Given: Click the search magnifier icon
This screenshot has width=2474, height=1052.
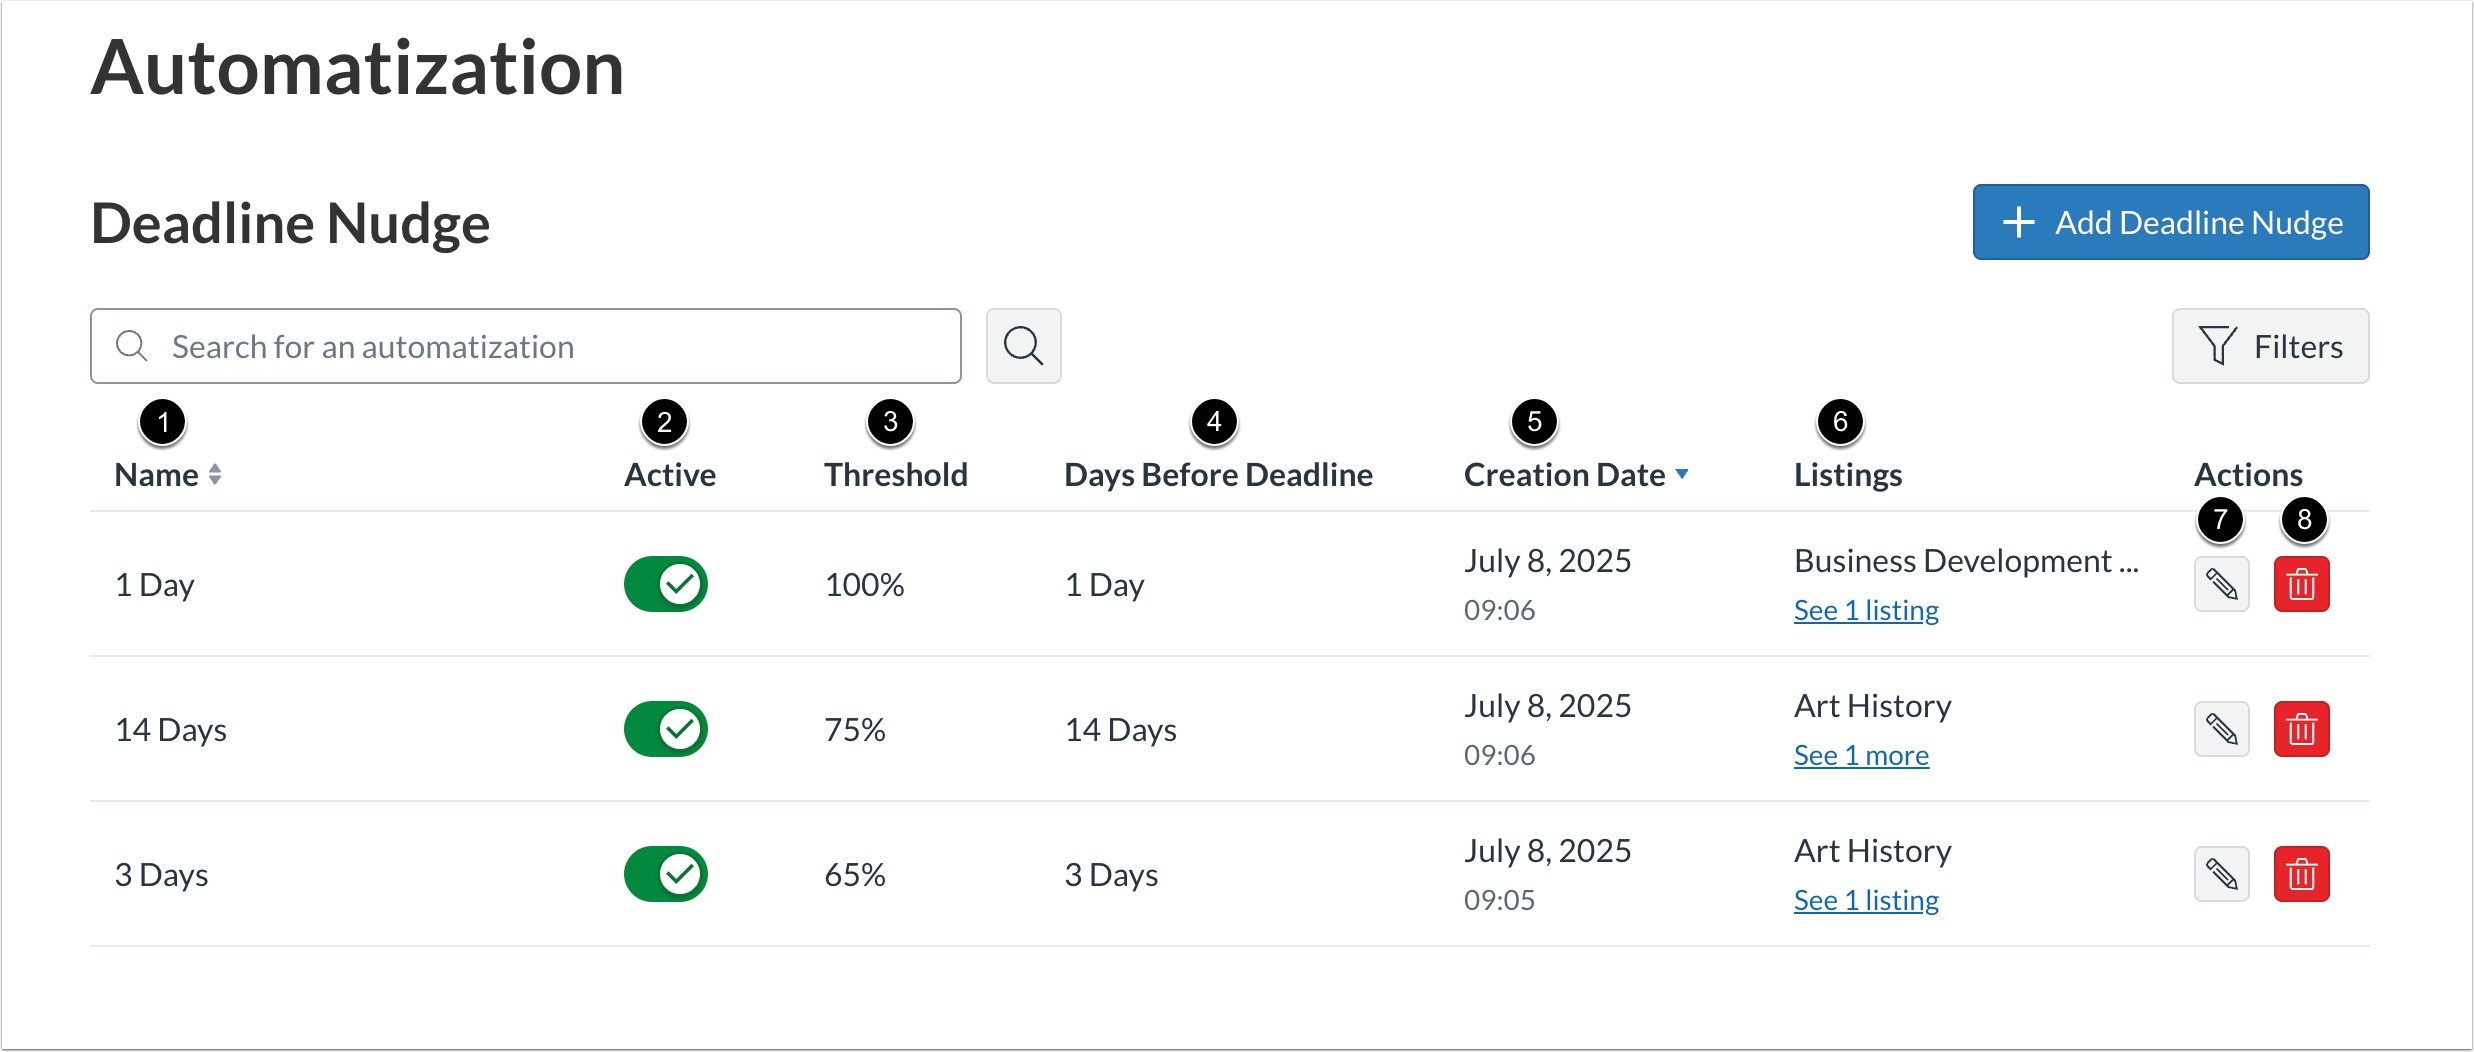Looking at the screenshot, I should (x=1023, y=346).
